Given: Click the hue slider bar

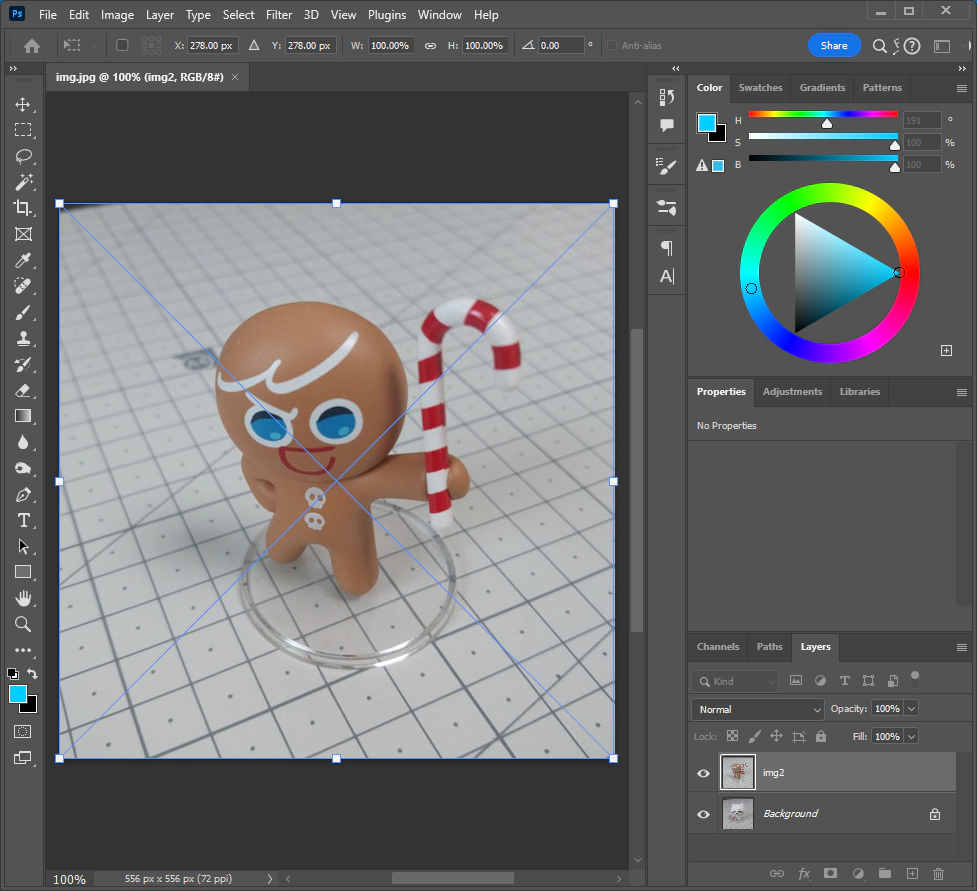Looking at the screenshot, I should tap(822, 114).
